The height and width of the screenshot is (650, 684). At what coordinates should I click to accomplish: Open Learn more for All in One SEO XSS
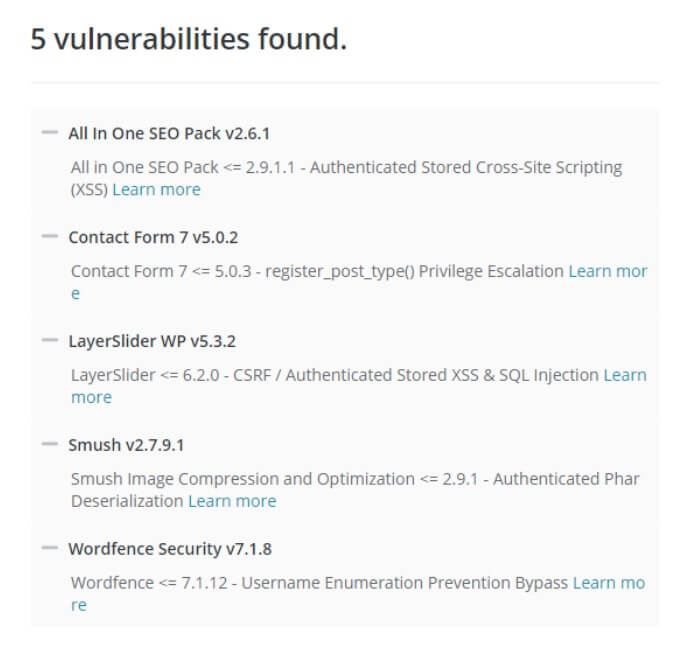157,190
